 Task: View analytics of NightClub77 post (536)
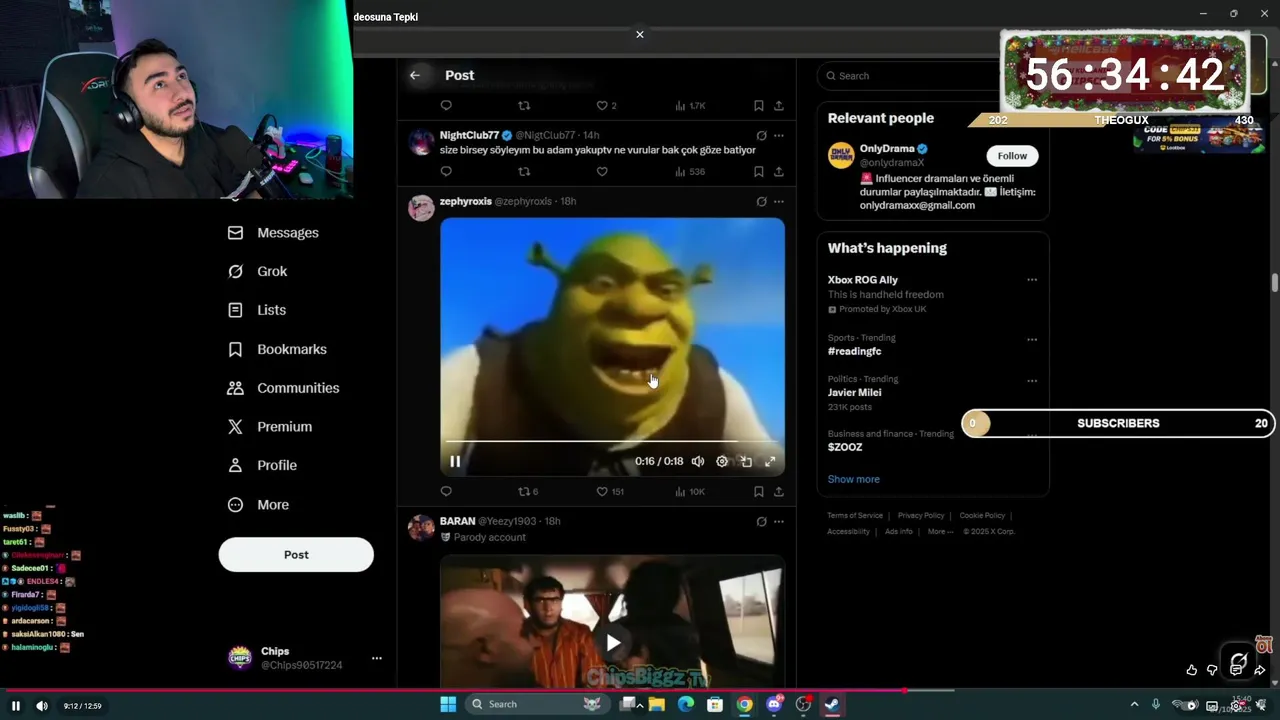pos(690,172)
